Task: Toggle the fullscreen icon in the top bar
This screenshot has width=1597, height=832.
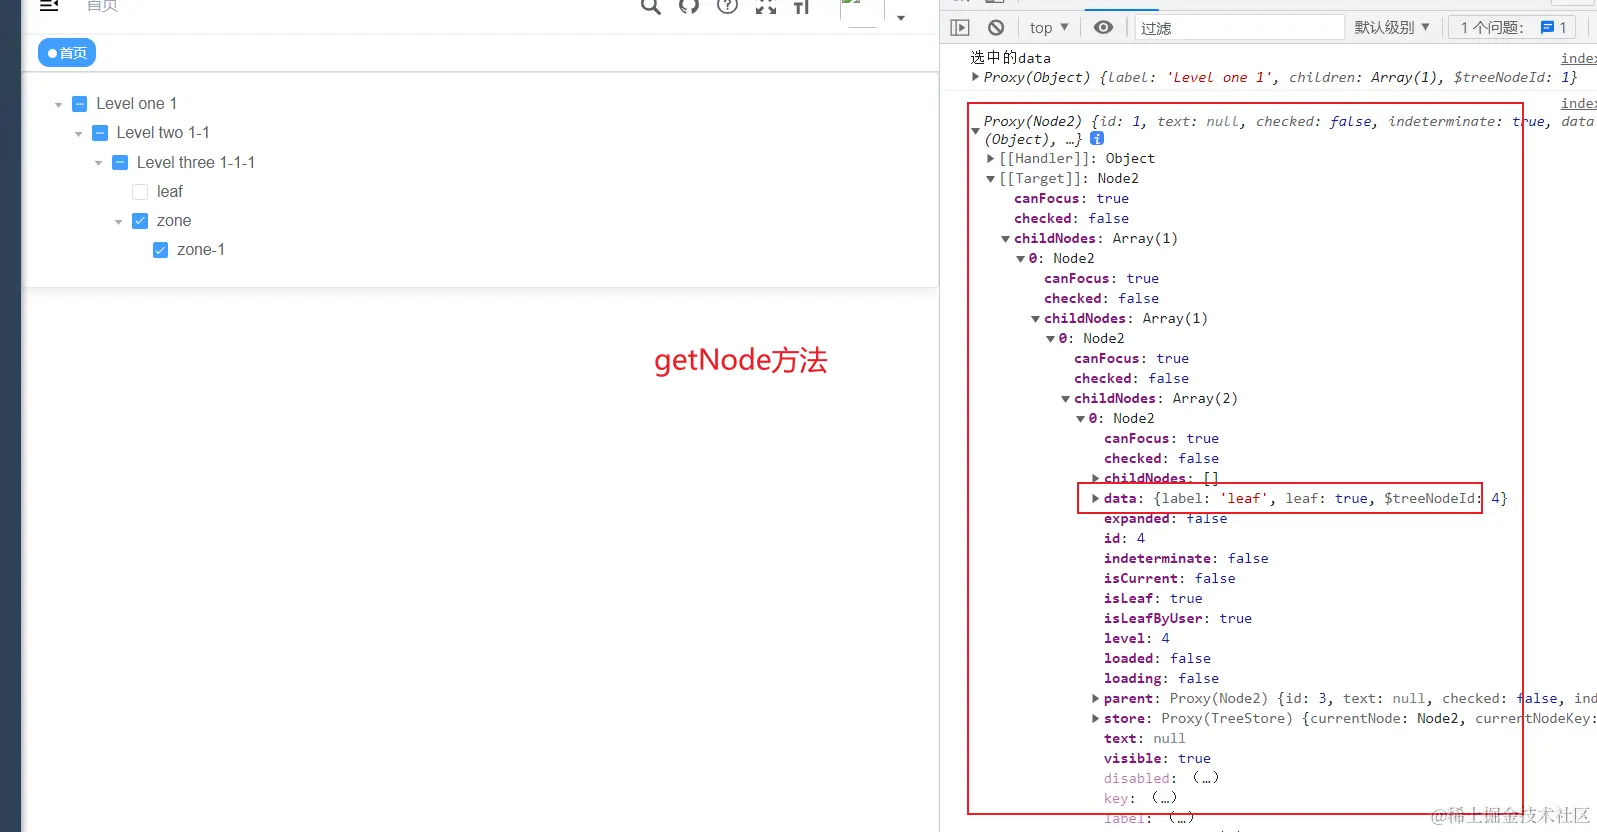Action: pyautogui.click(x=766, y=6)
